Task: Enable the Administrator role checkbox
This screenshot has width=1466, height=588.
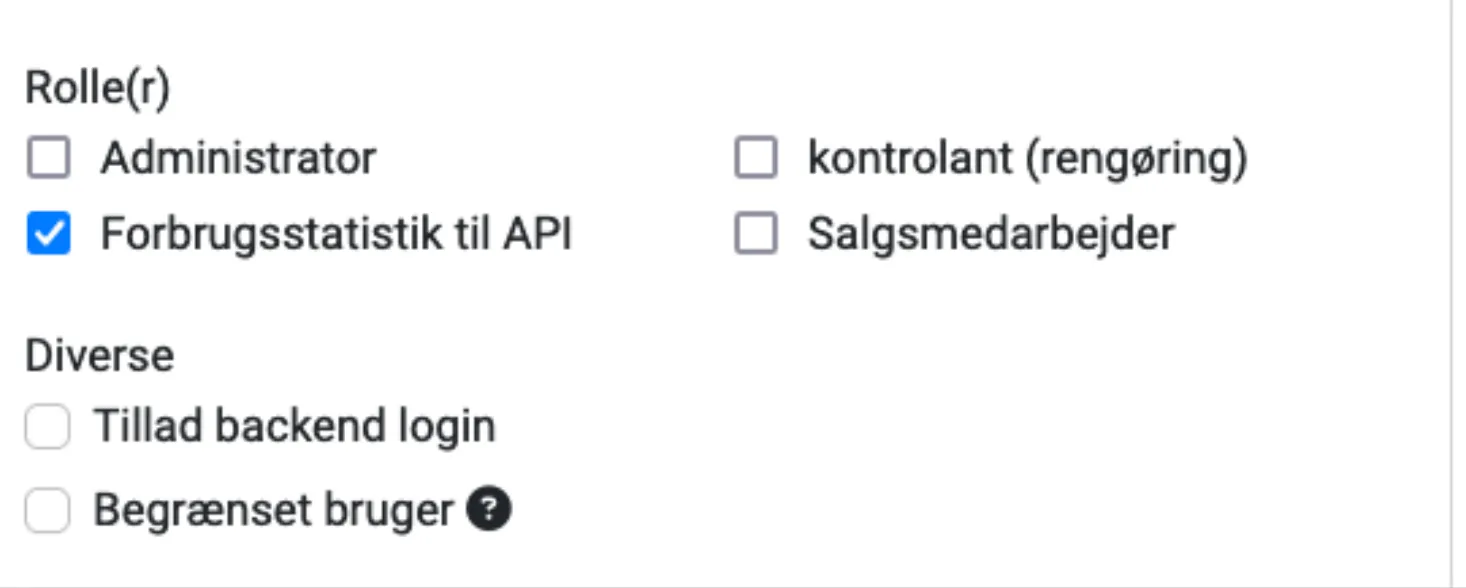Action: pos(48,158)
